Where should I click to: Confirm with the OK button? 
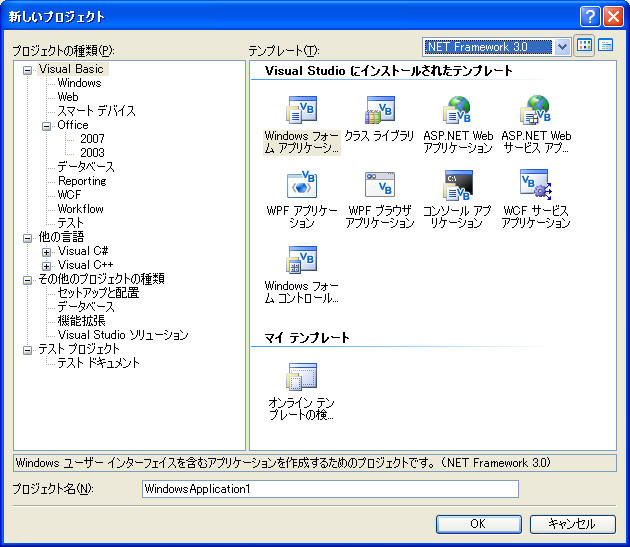coord(479,524)
